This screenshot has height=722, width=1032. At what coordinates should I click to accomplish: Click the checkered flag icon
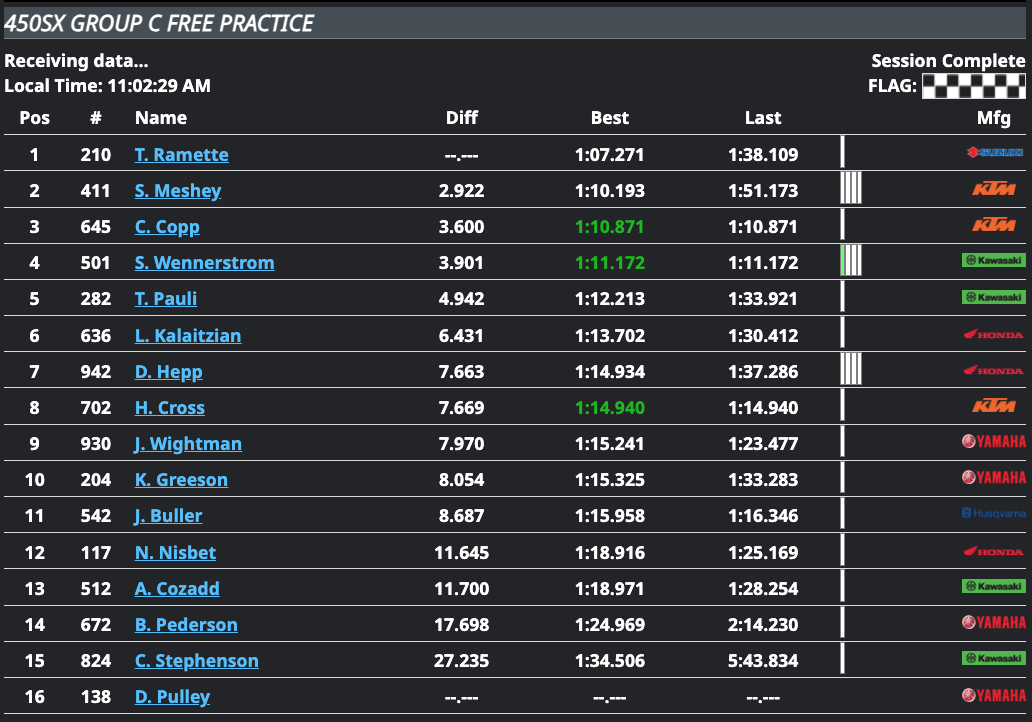pos(973,86)
